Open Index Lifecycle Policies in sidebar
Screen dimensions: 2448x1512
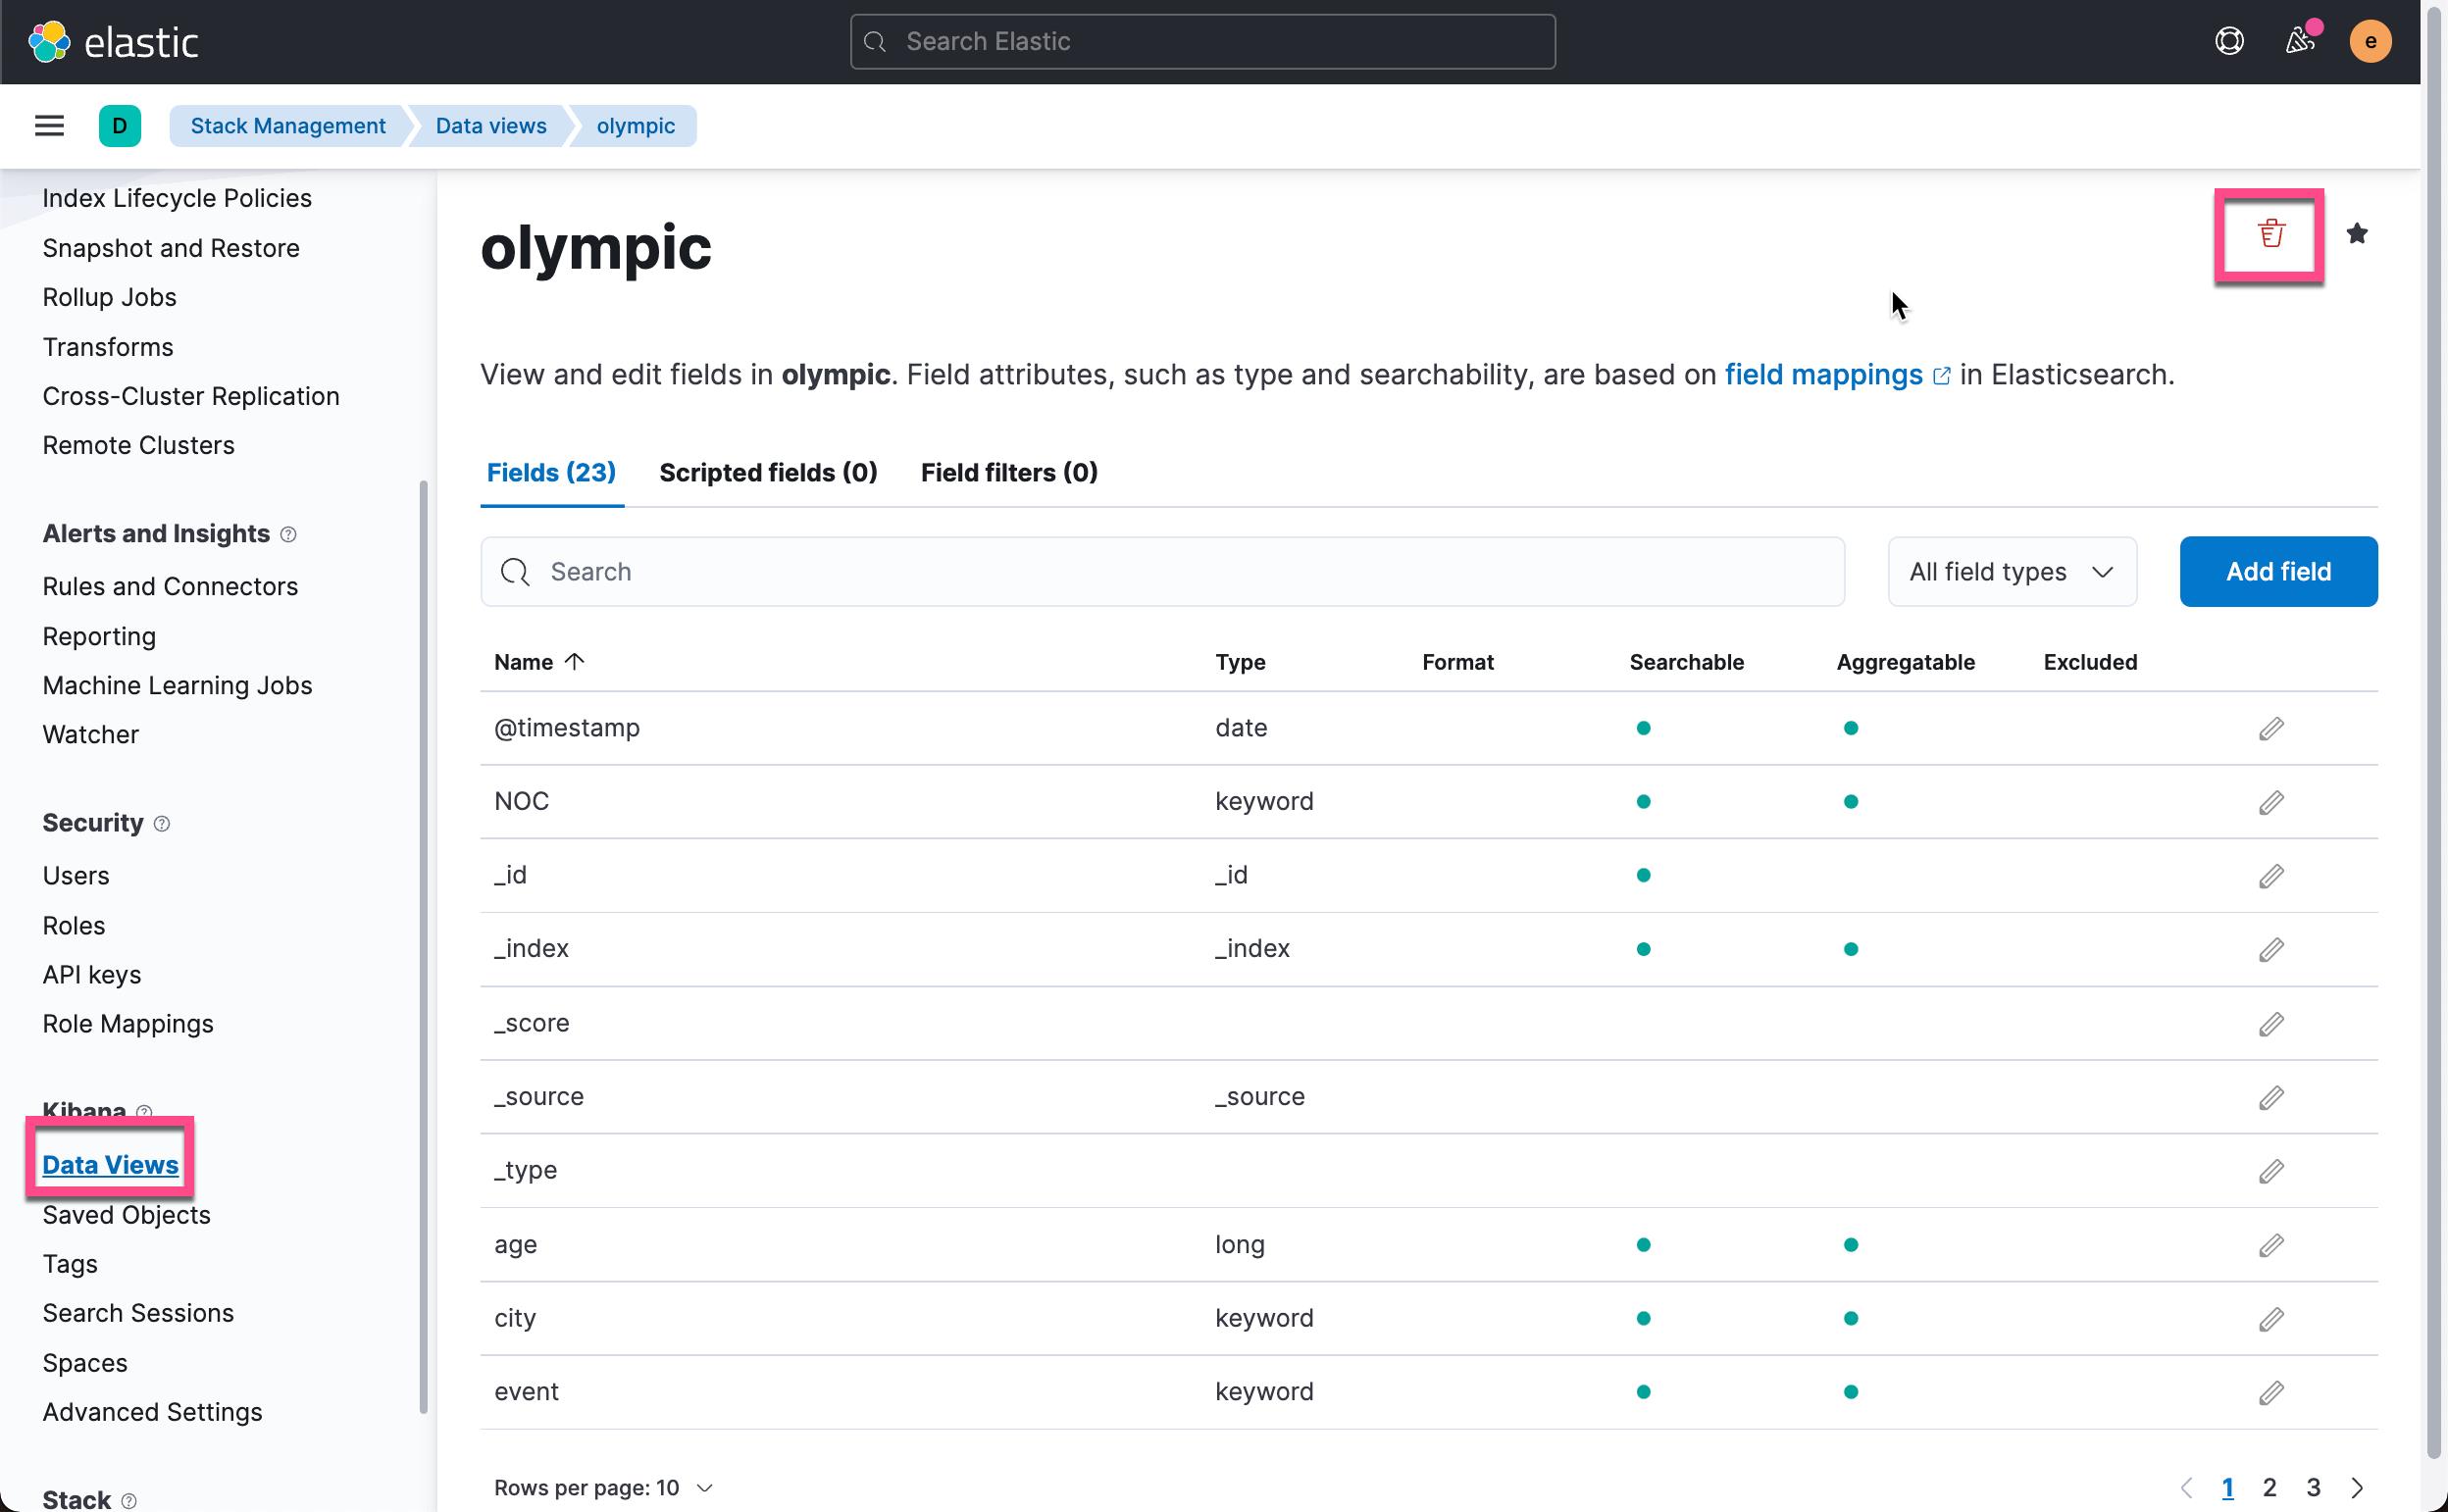click(177, 198)
